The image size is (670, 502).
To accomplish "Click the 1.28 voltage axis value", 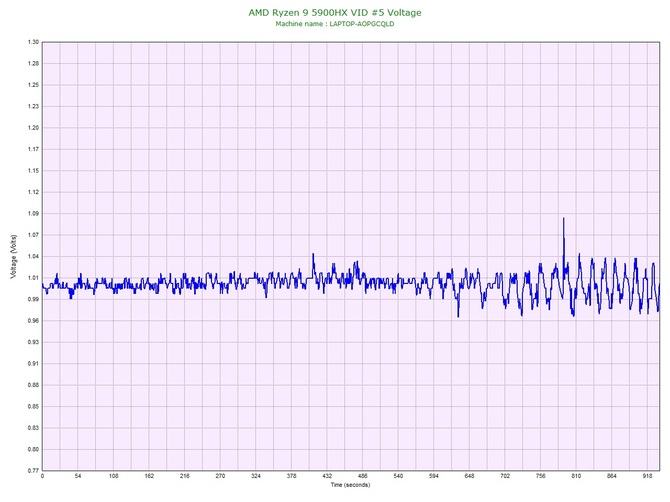I will coord(33,64).
